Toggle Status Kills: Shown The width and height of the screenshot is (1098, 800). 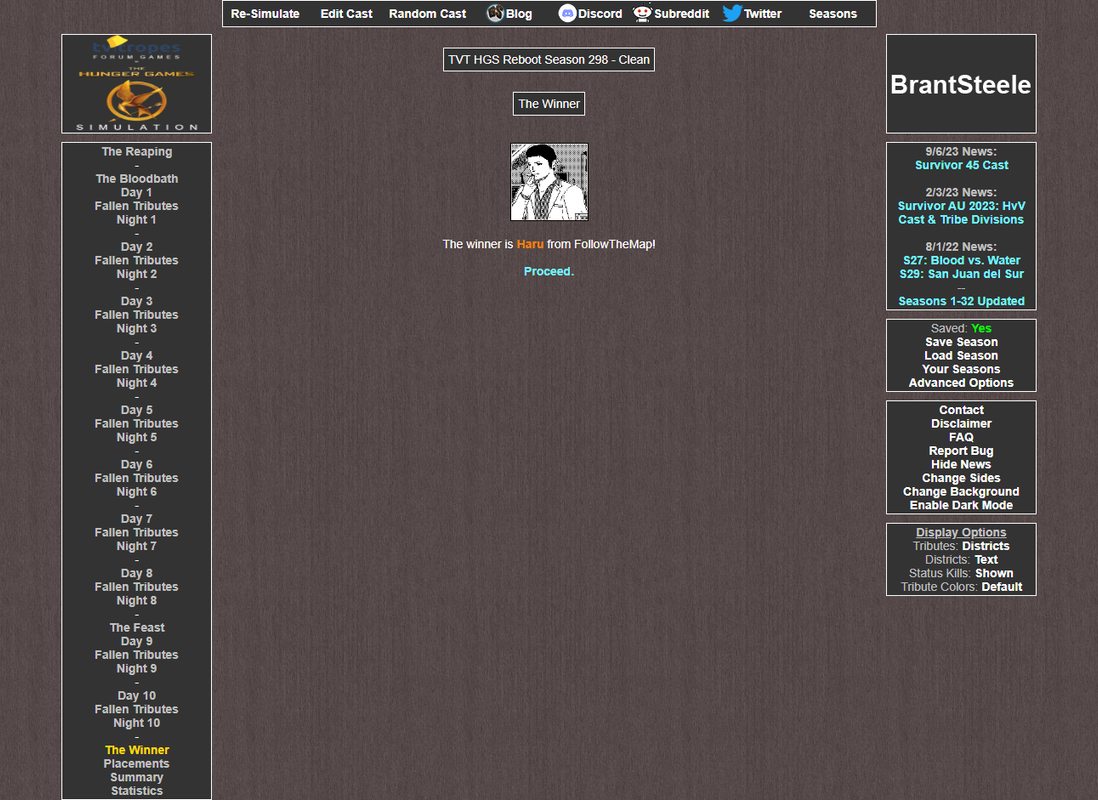[994, 573]
